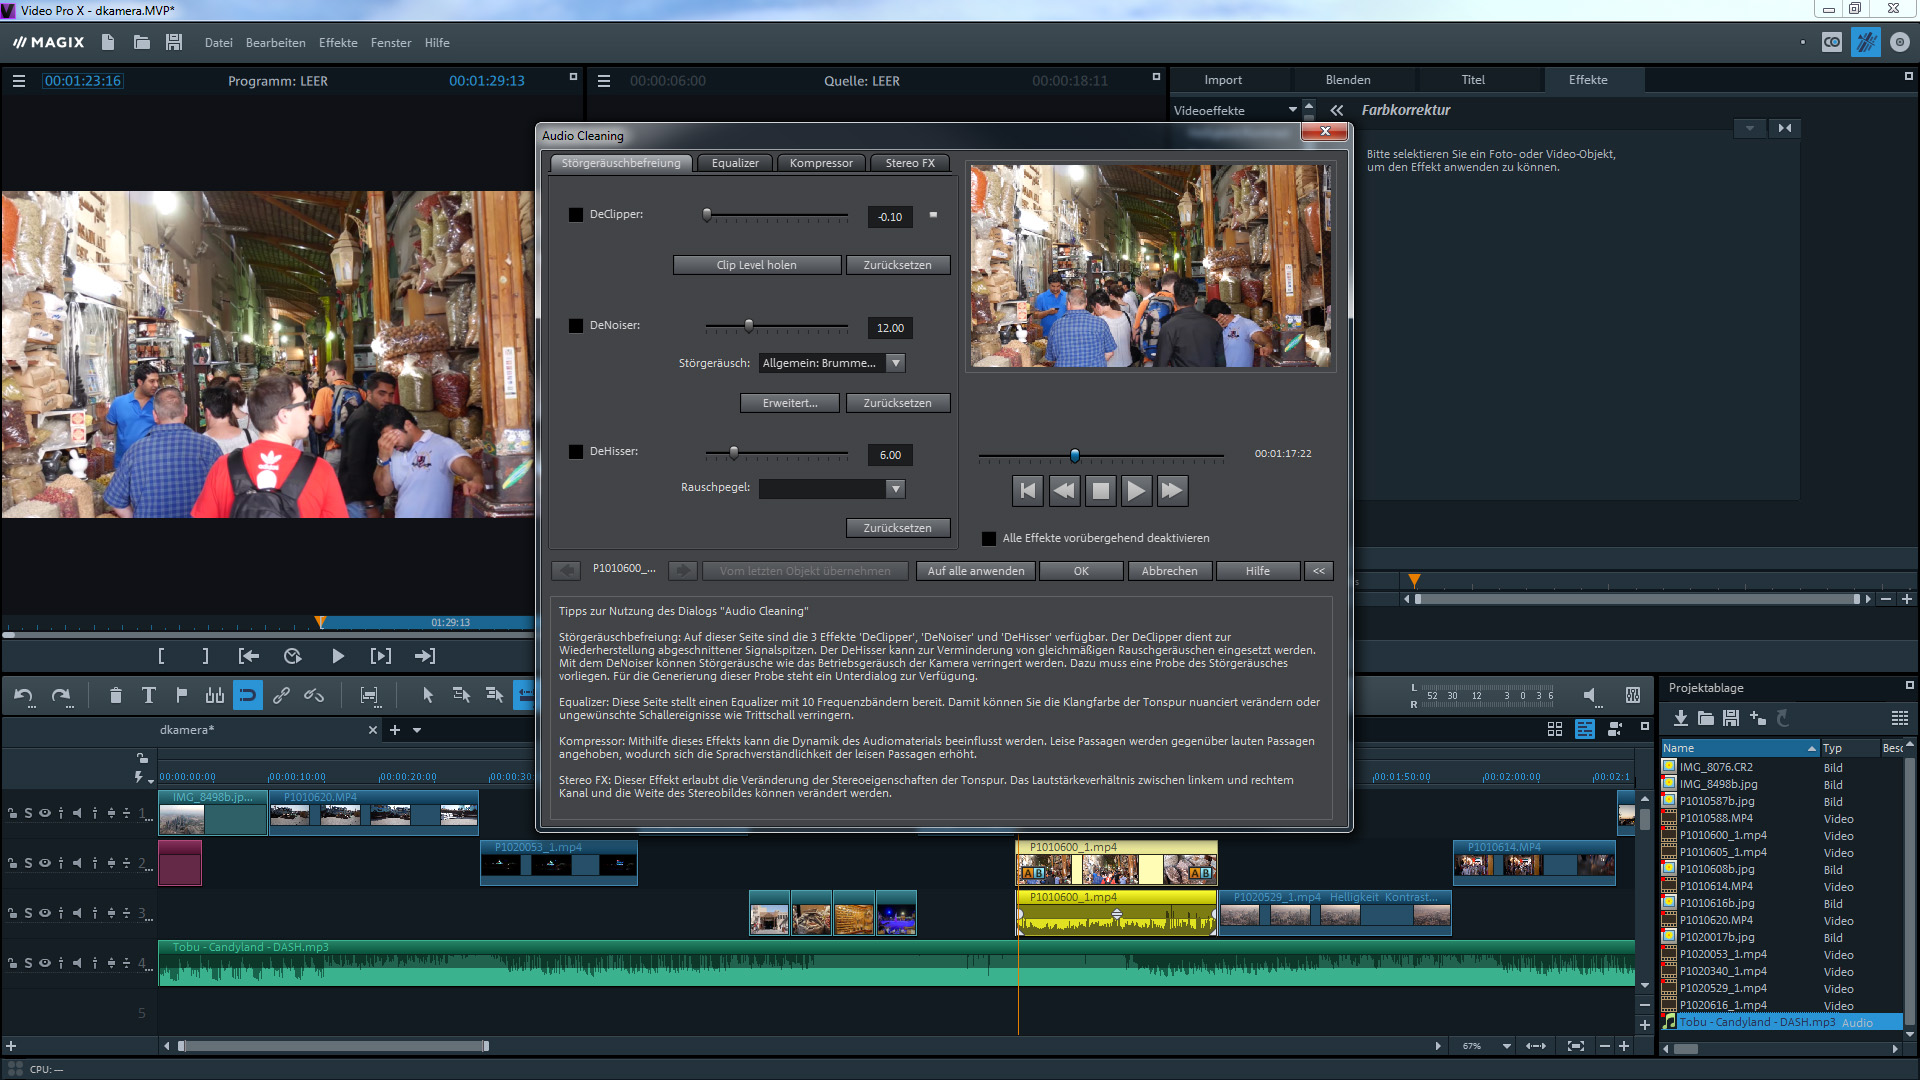Viewport: 1920px width, 1080px height.
Task: Open timeline zoom percentage dropdown
Action: (x=1506, y=1046)
